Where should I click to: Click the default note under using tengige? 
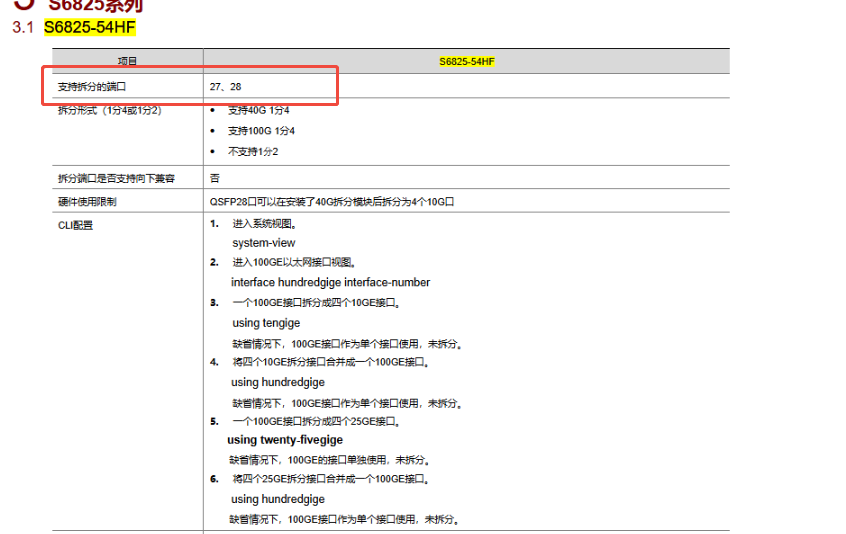(x=347, y=344)
